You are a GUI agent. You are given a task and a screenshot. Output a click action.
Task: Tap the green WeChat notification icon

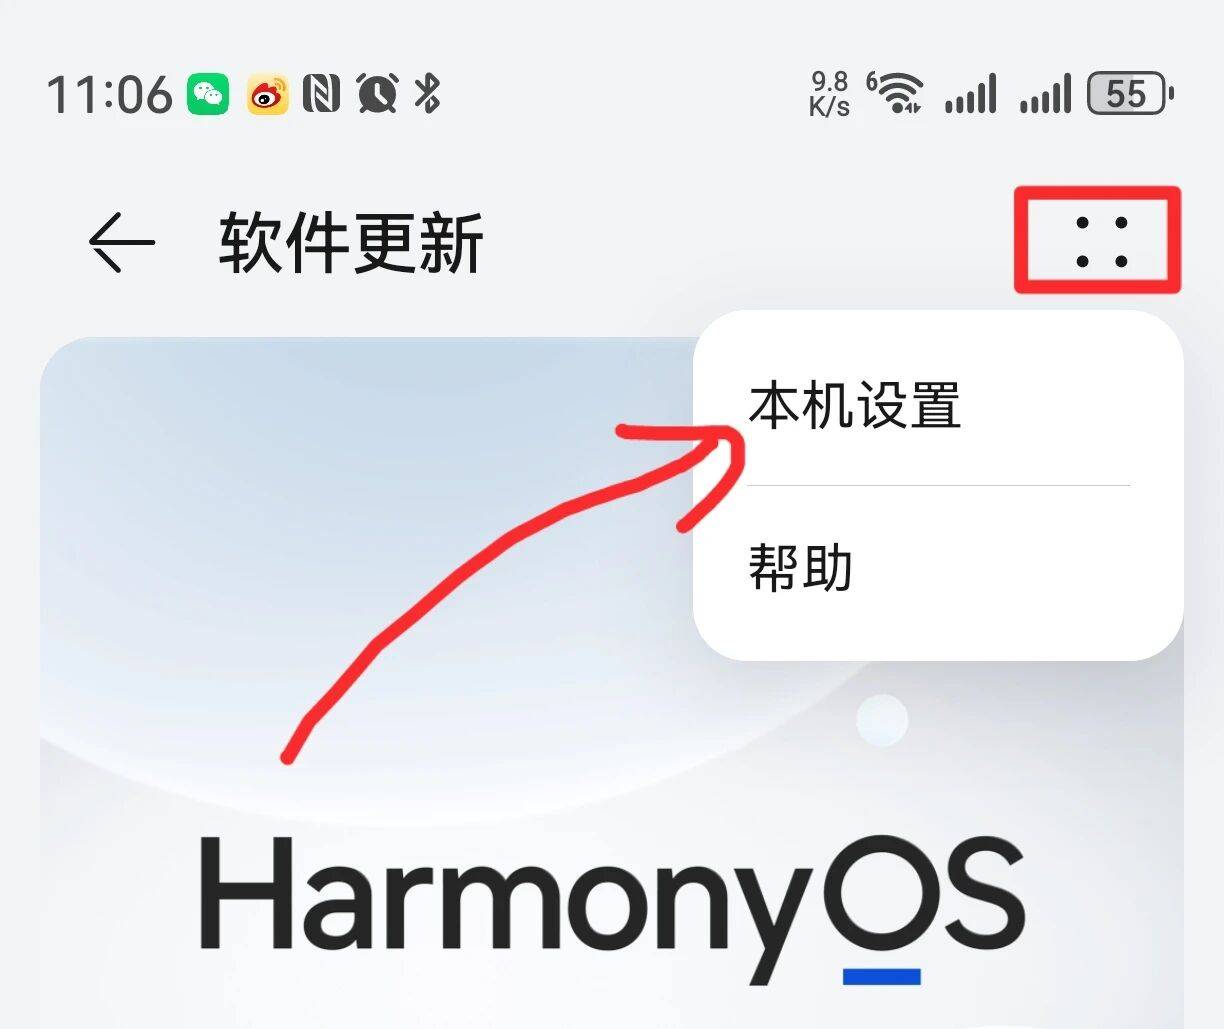coord(208,94)
